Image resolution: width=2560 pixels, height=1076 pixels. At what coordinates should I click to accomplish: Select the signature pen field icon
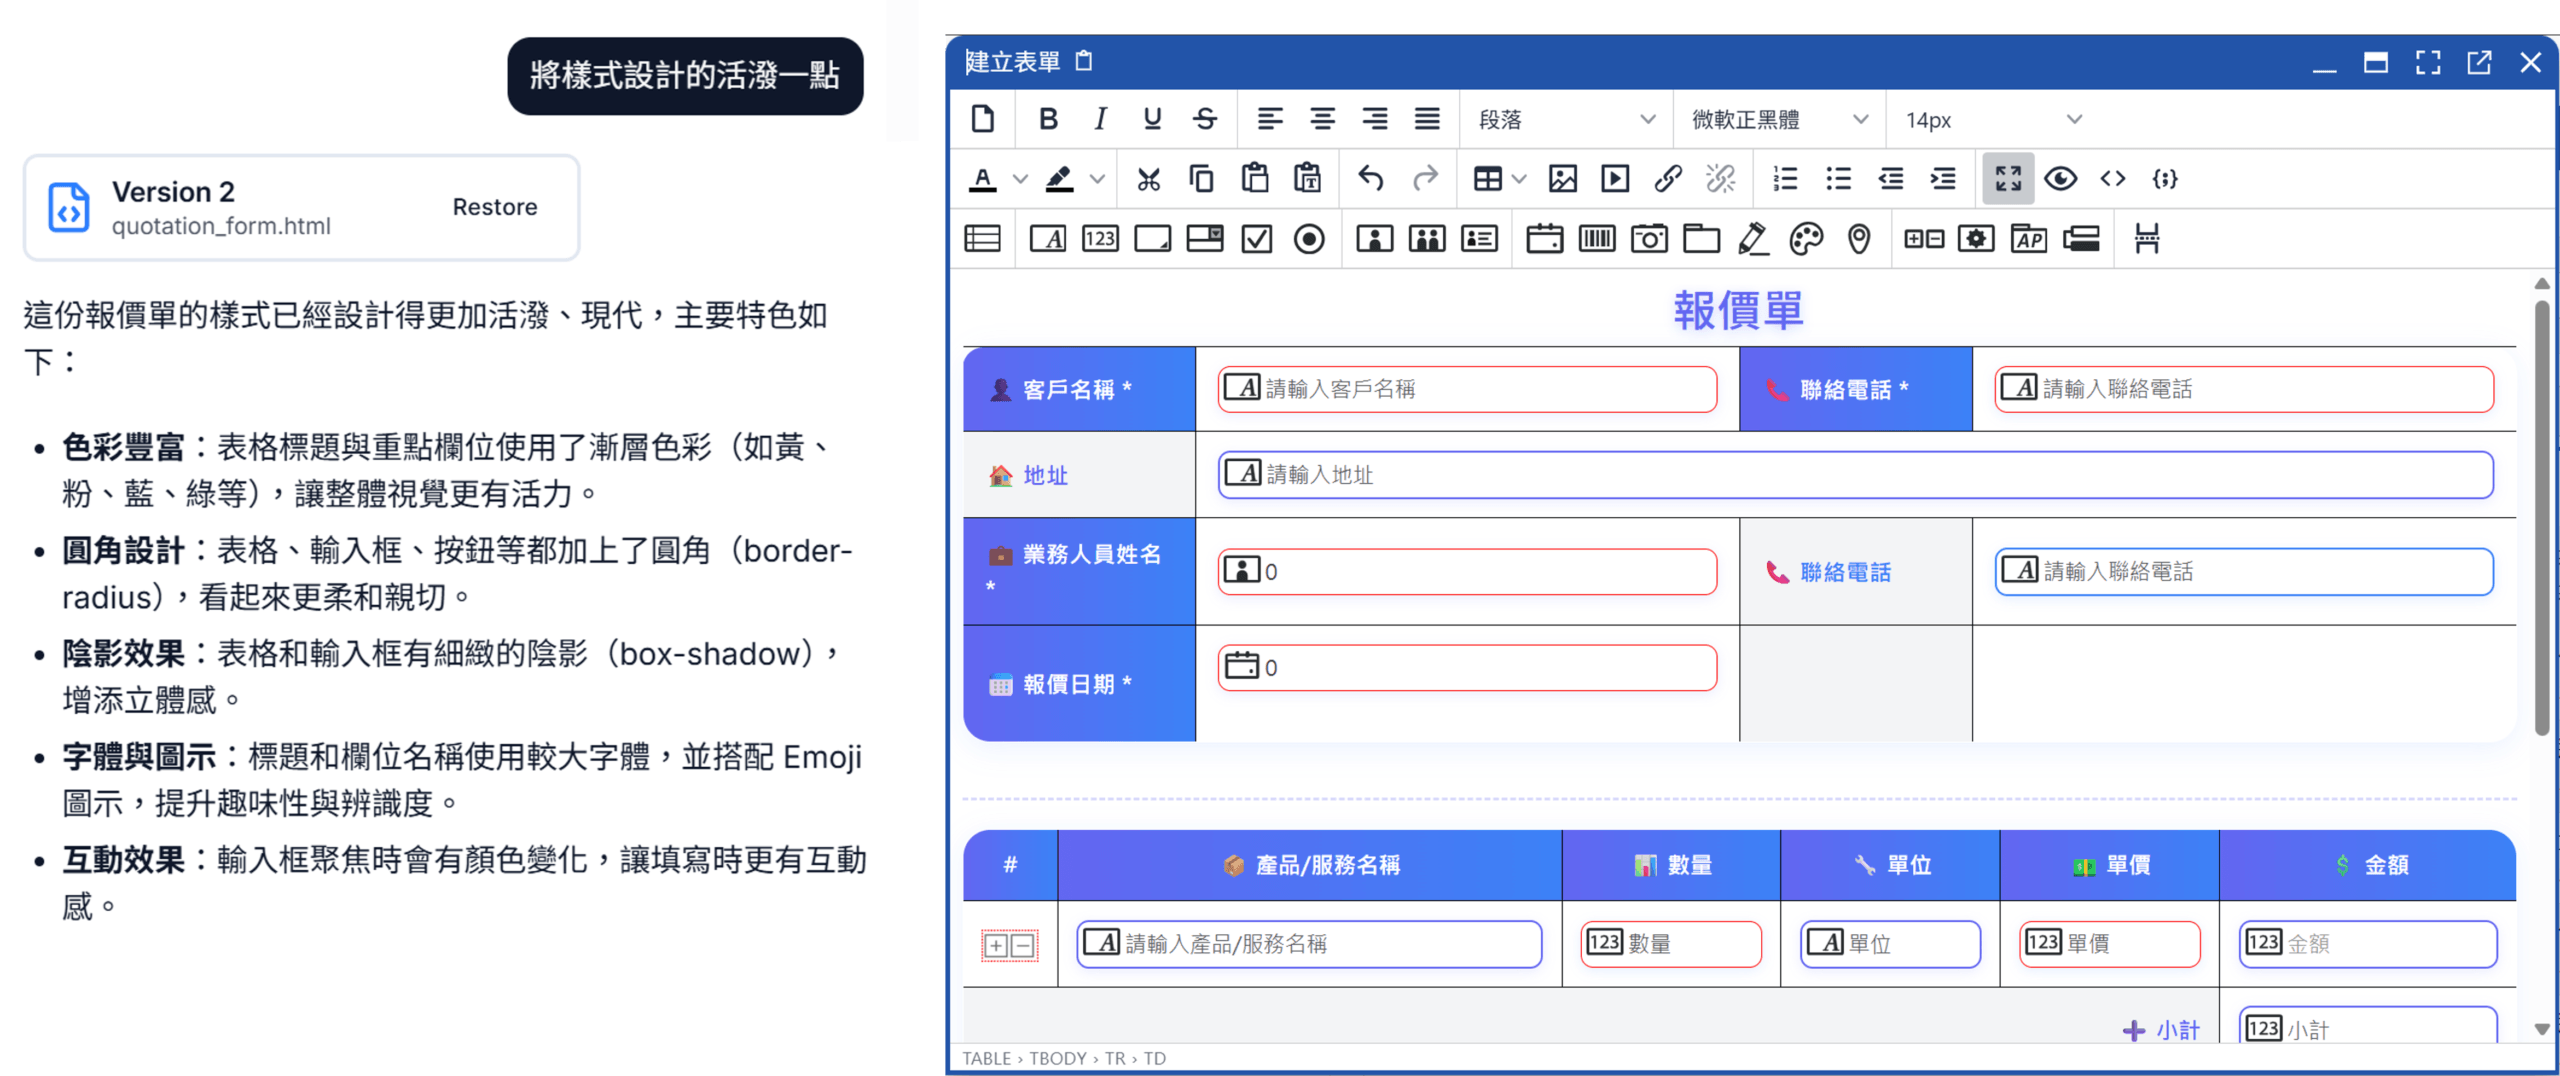coord(1753,239)
